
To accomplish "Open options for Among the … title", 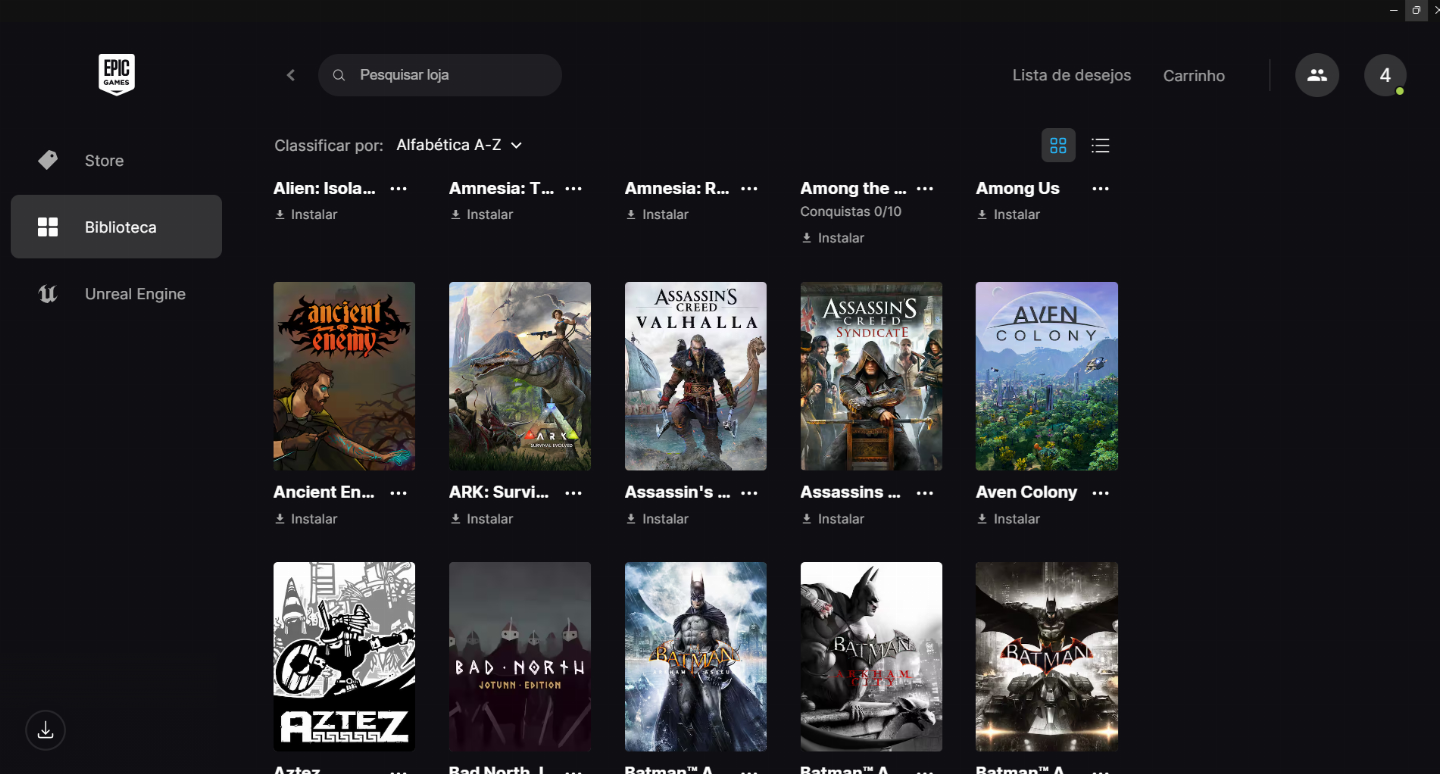I will pos(925,188).
